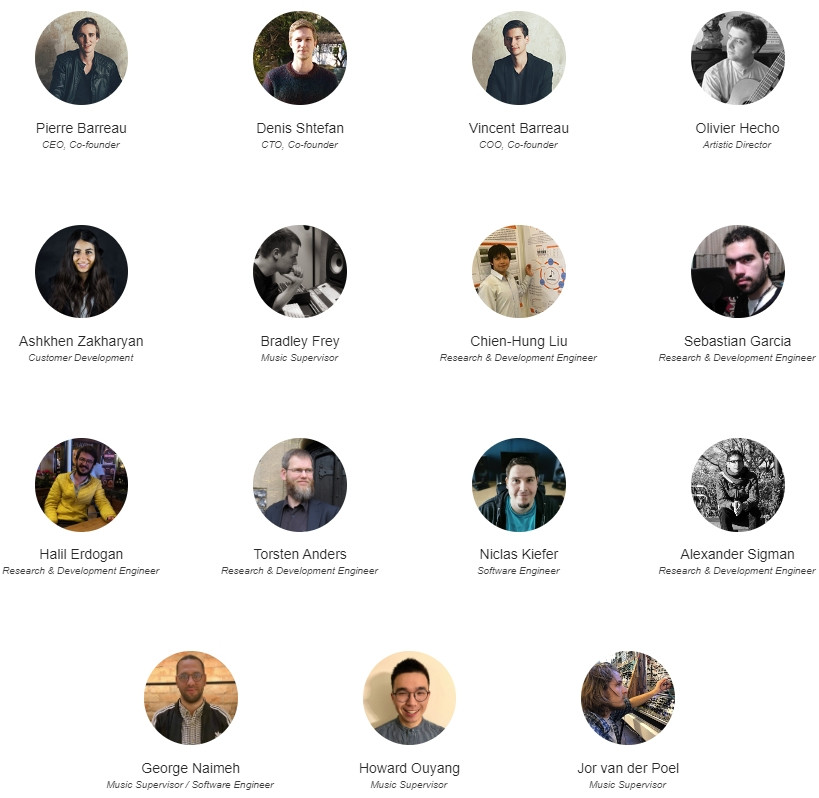Open George Naimeh's brick wall photo

pyautogui.click(x=191, y=698)
